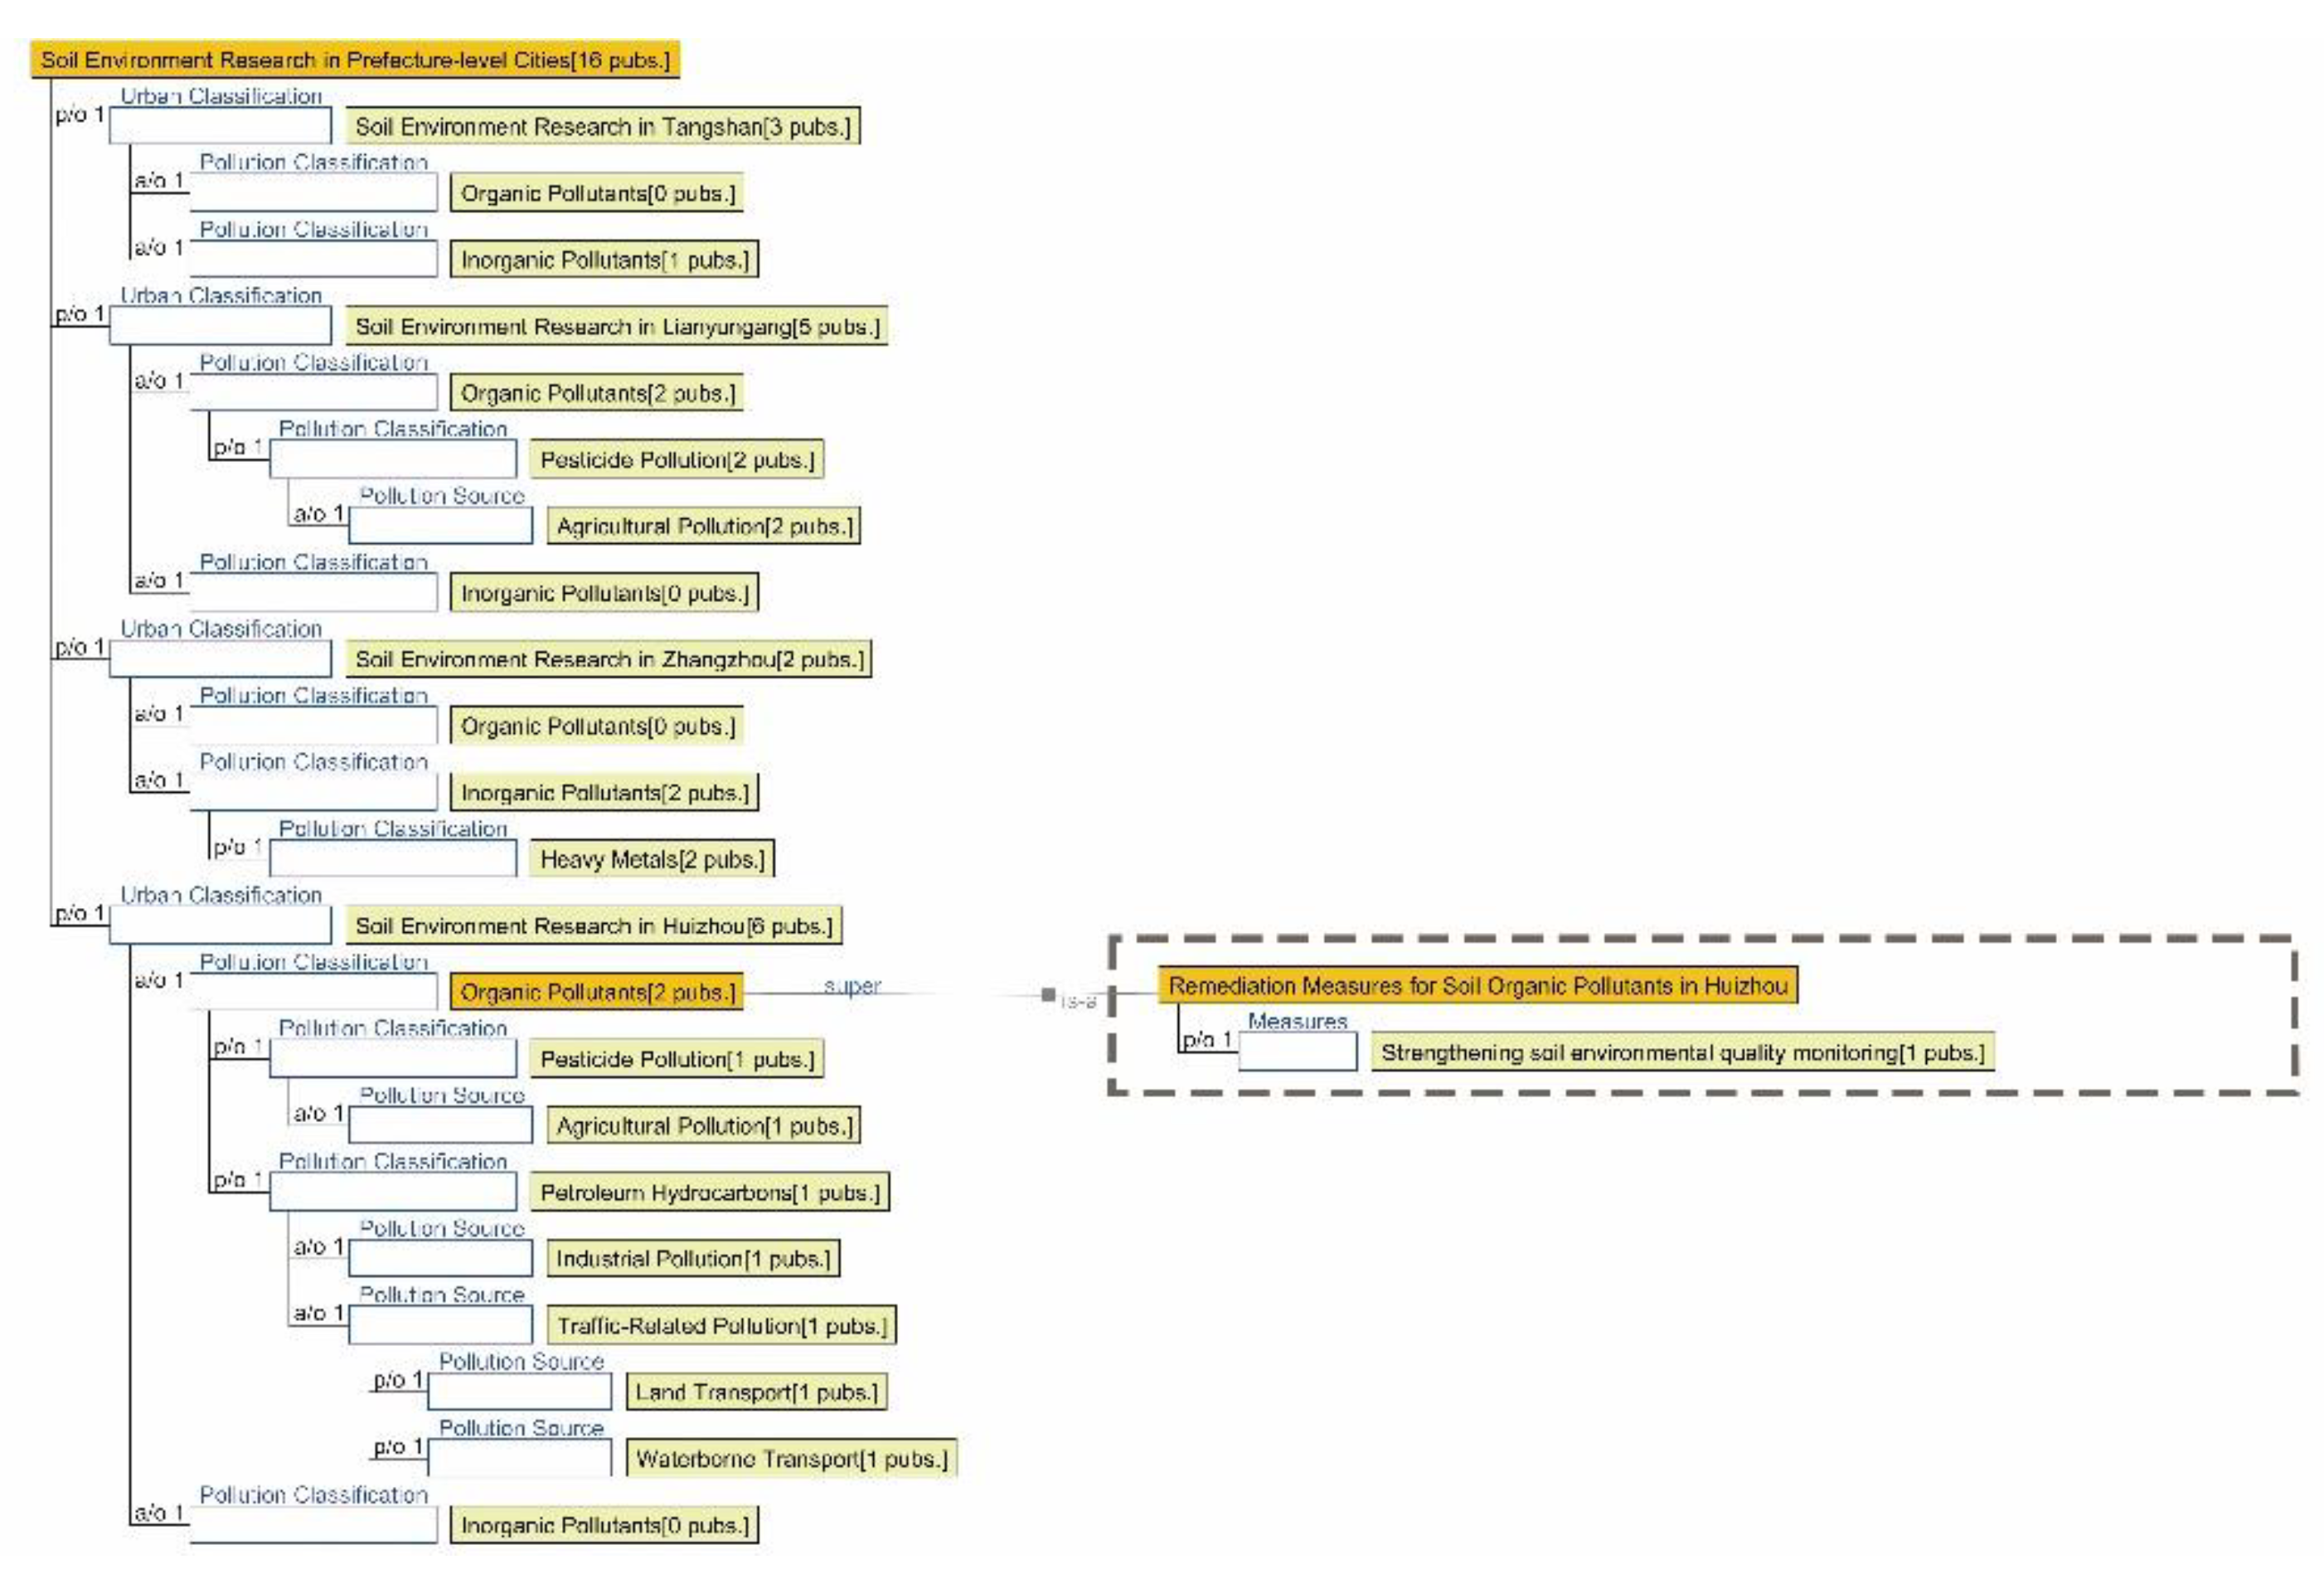
Task: Select the Agricultural Pollution[1 pubs.] node
Action: tap(703, 1126)
